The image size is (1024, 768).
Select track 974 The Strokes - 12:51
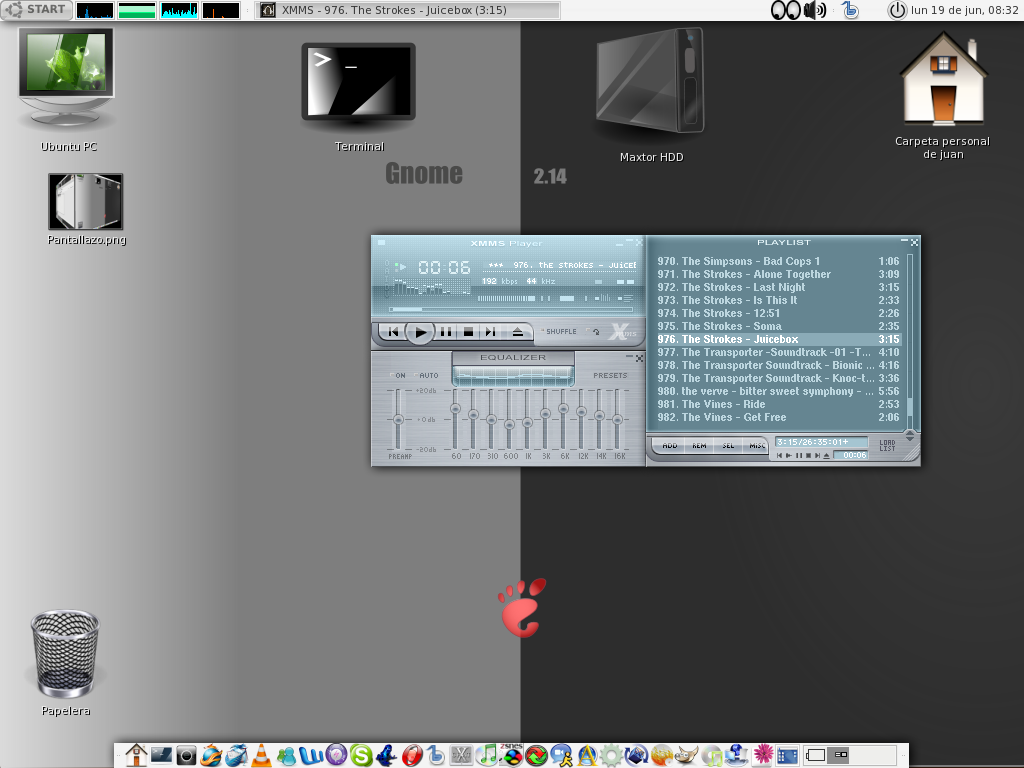(x=778, y=313)
